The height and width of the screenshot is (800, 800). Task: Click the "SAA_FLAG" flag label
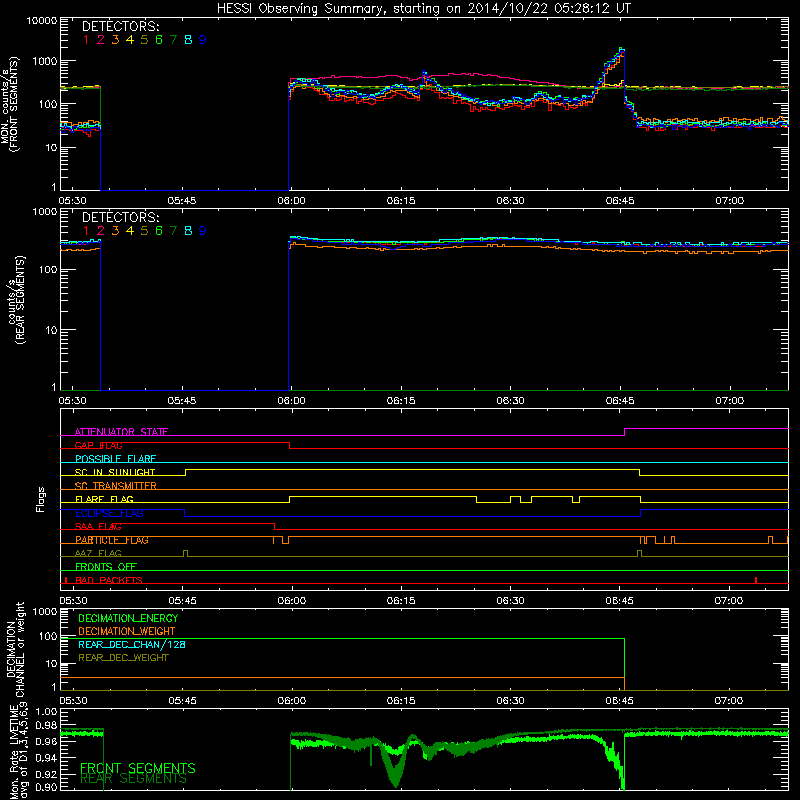click(98, 526)
